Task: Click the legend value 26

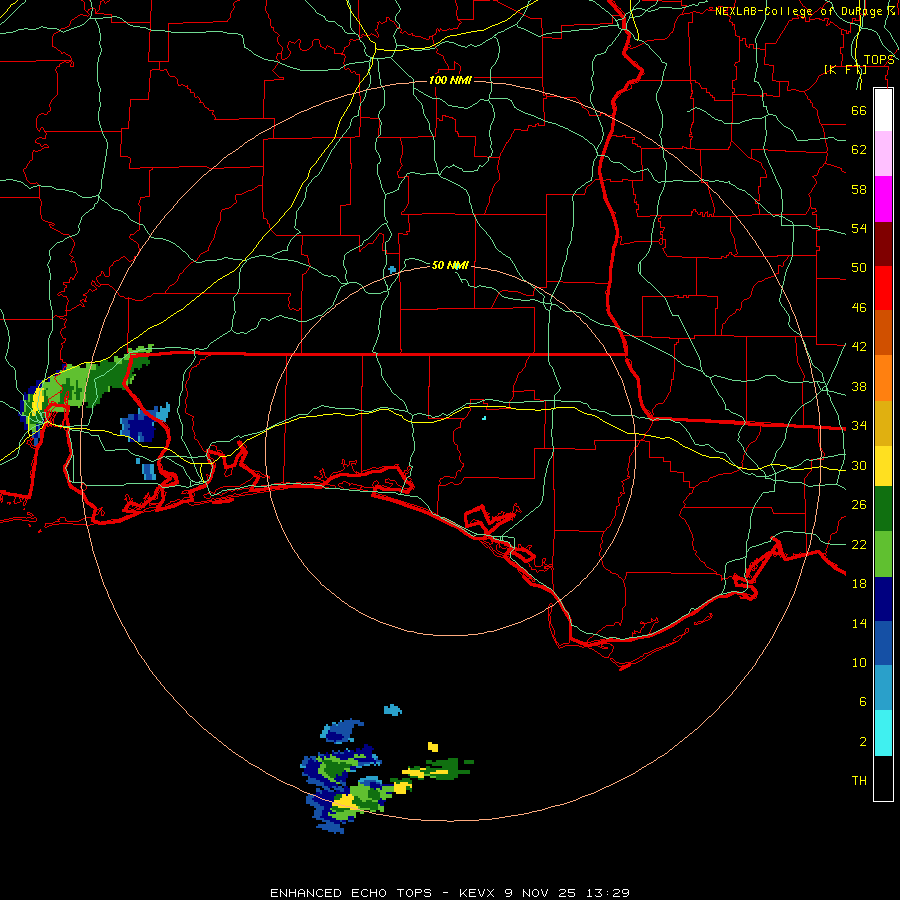Action: click(x=859, y=505)
